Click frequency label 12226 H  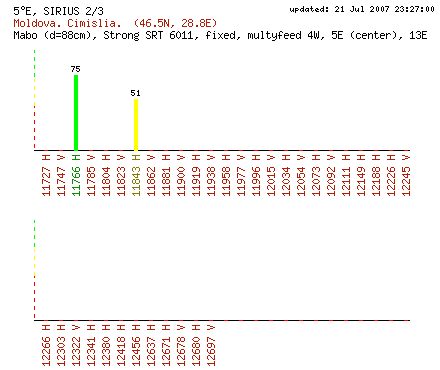click(x=391, y=175)
